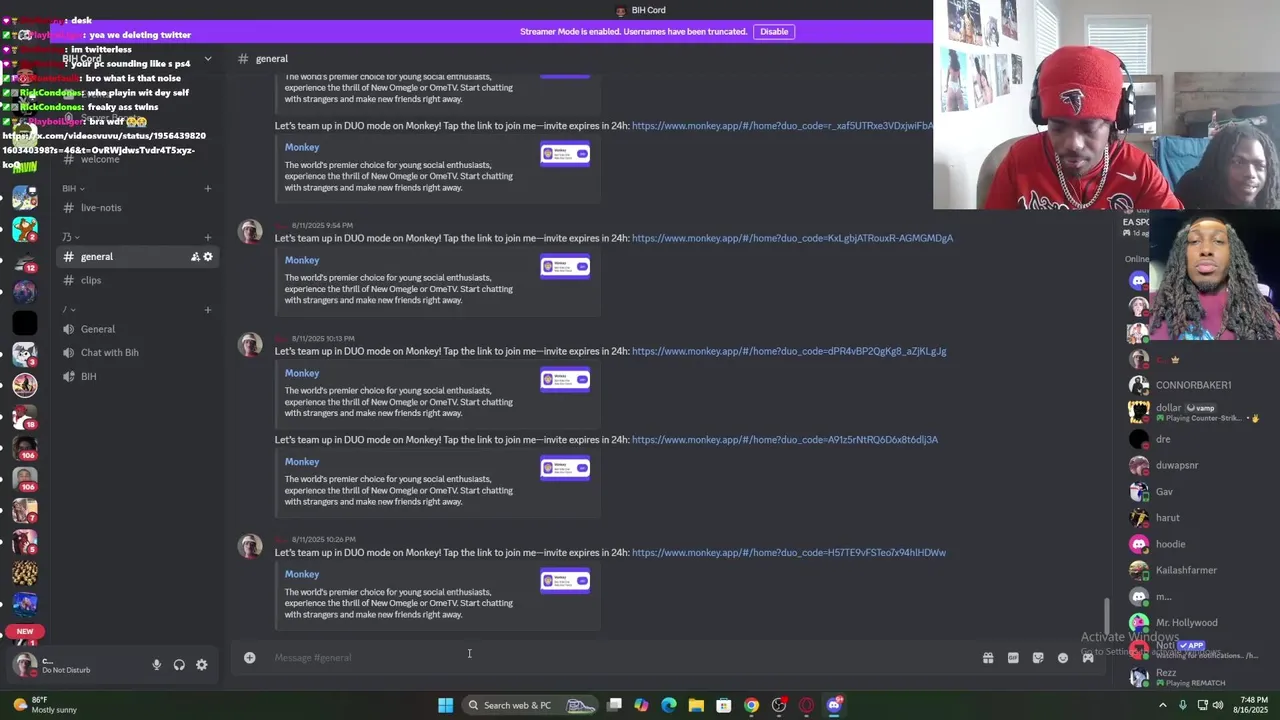Expand the BIH Cord server header dropdown

pyautogui.click(x=208, y=59)
